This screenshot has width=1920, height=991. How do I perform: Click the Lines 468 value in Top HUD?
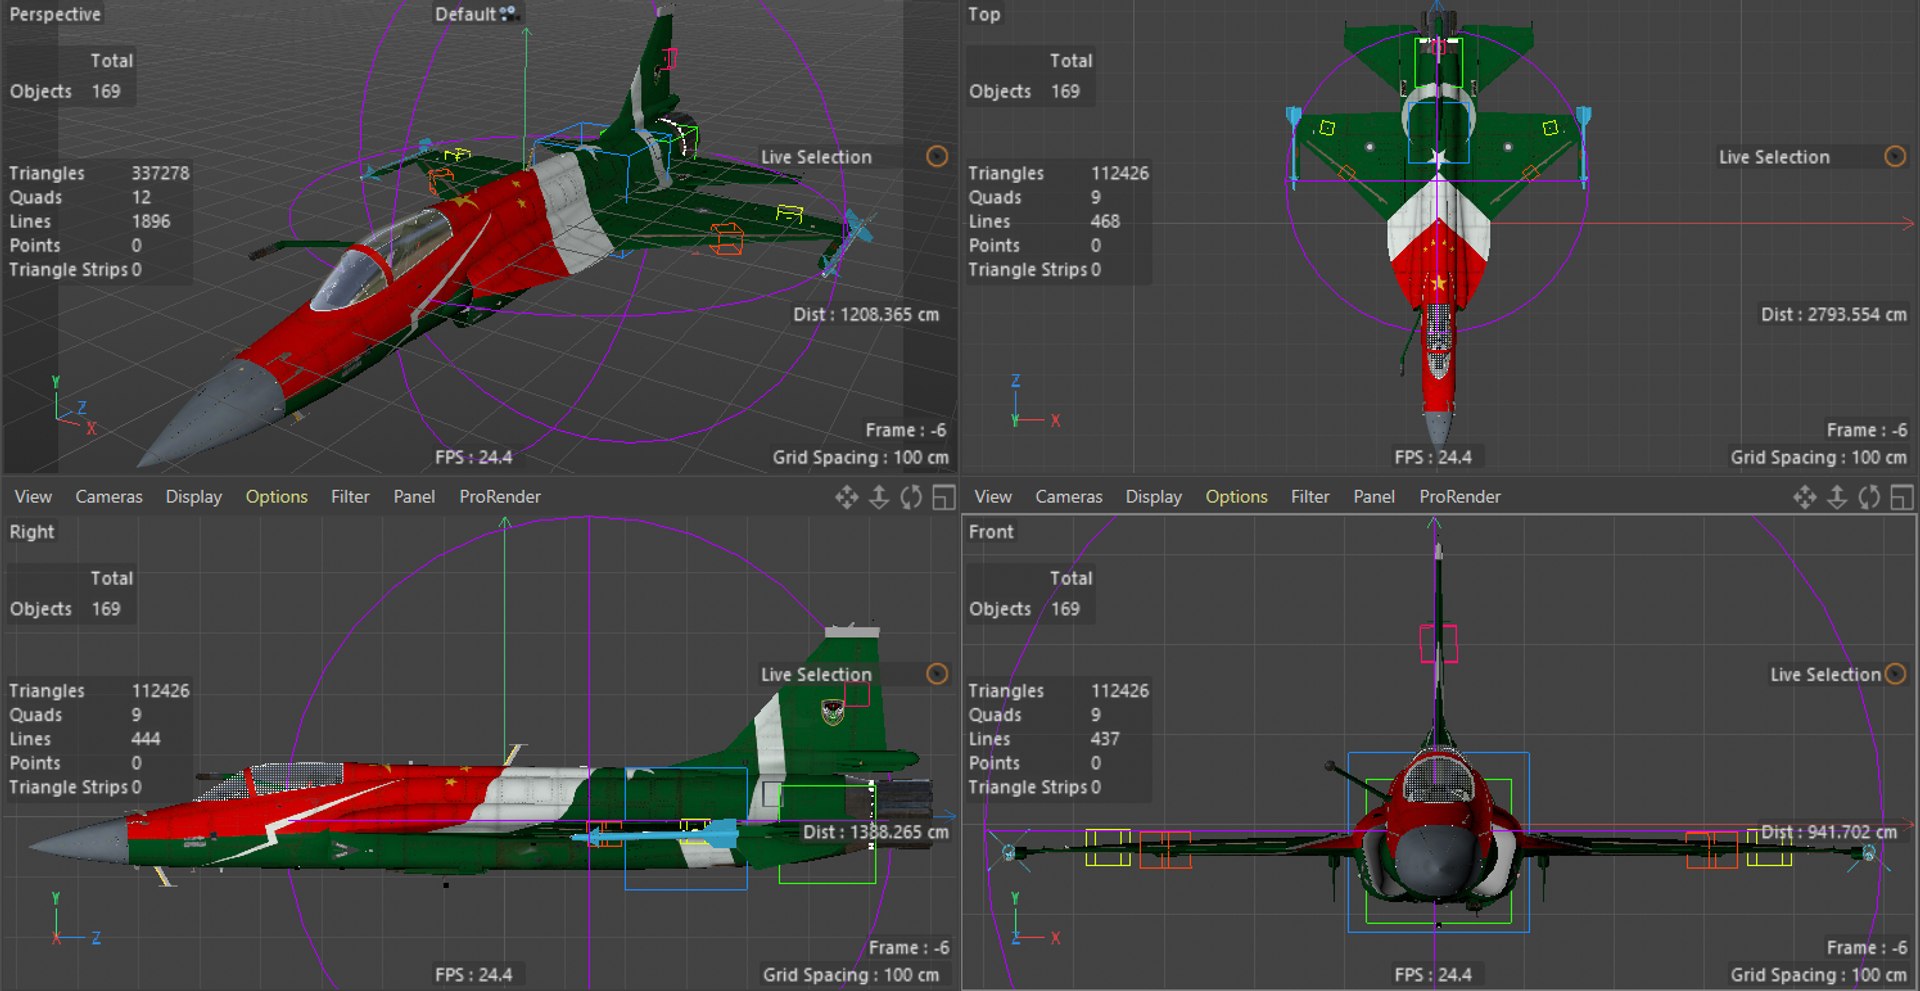click(1105, 221)
